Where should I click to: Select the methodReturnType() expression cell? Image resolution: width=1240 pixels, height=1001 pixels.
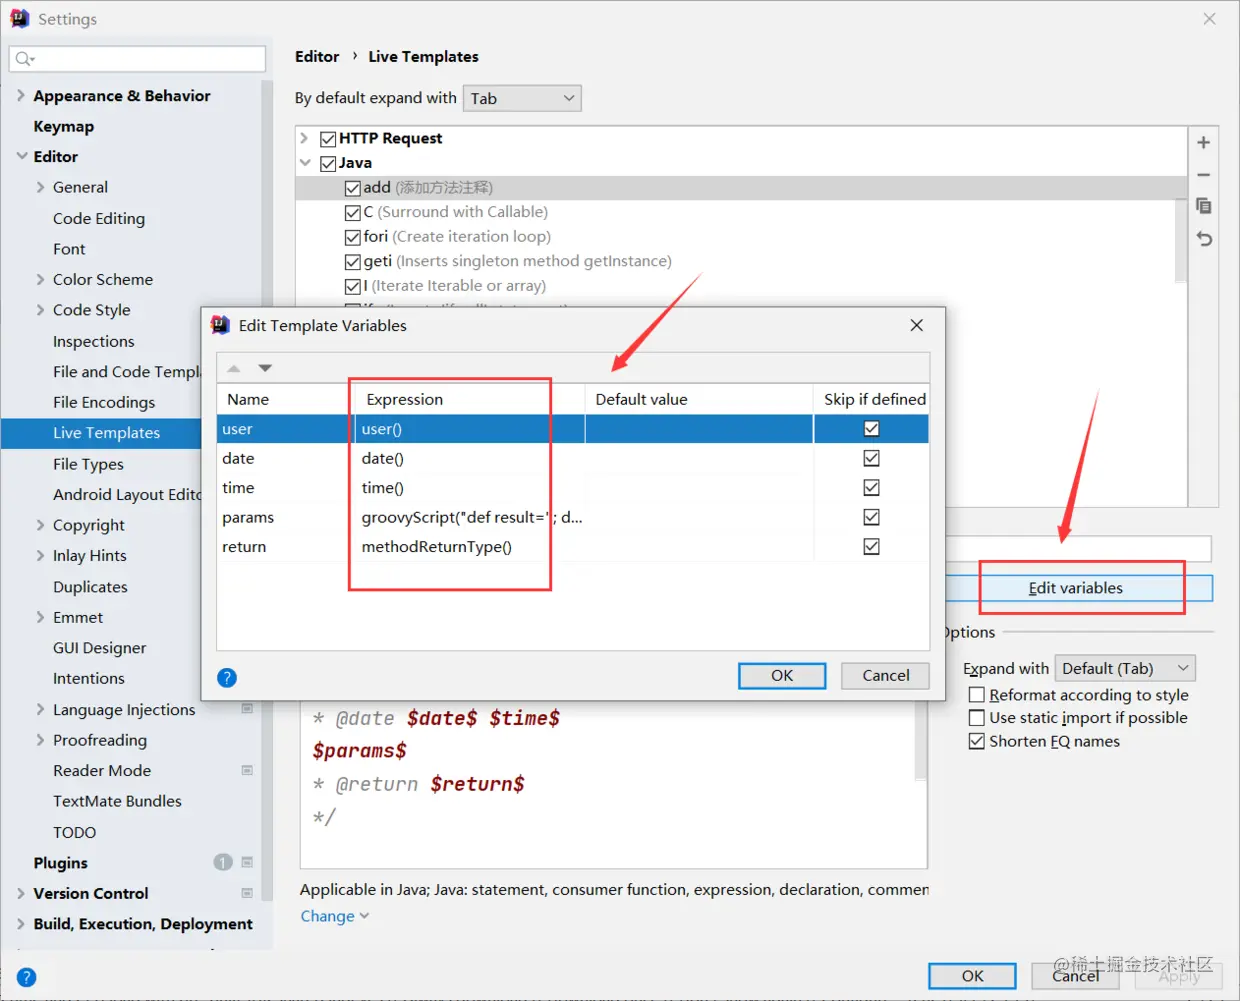tap(469, 547)
